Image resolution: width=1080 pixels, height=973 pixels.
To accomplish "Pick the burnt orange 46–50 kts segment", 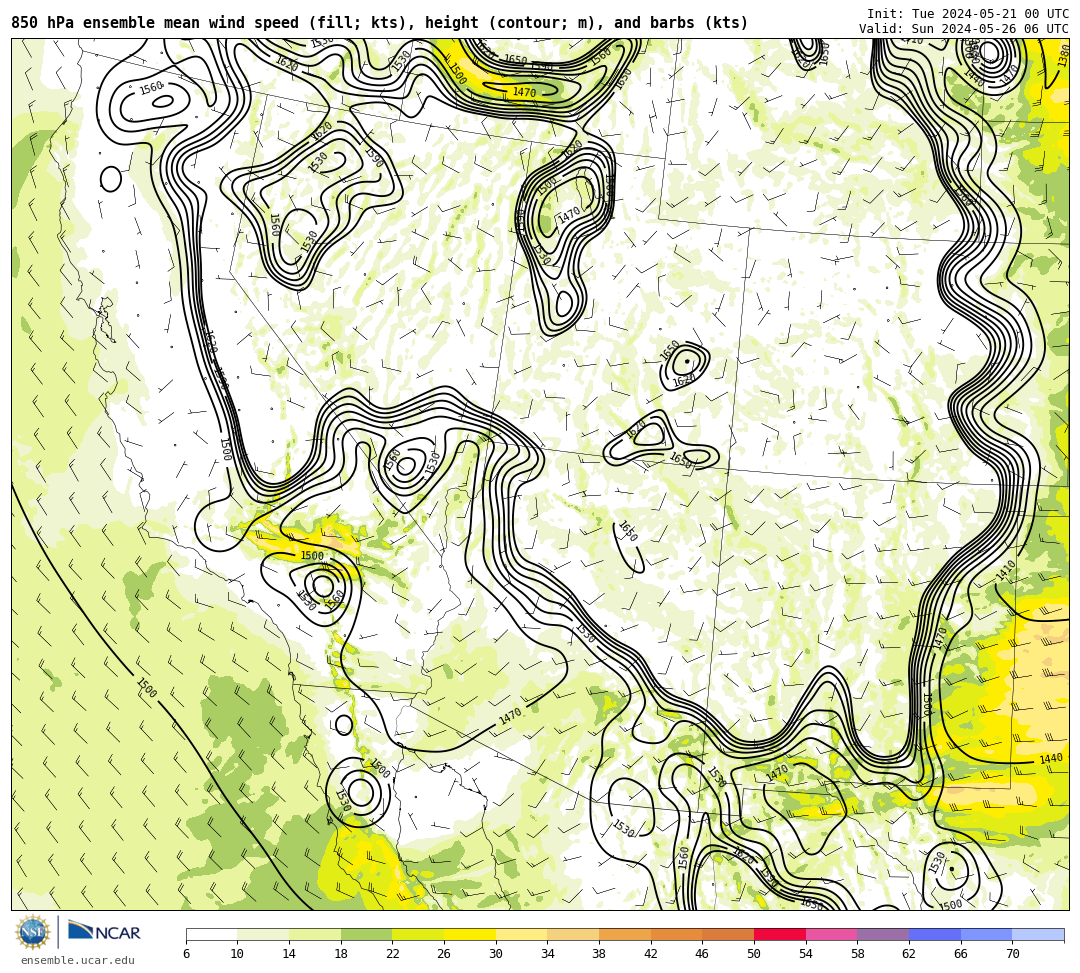I will pyautogui.click(x=728, y=934).
